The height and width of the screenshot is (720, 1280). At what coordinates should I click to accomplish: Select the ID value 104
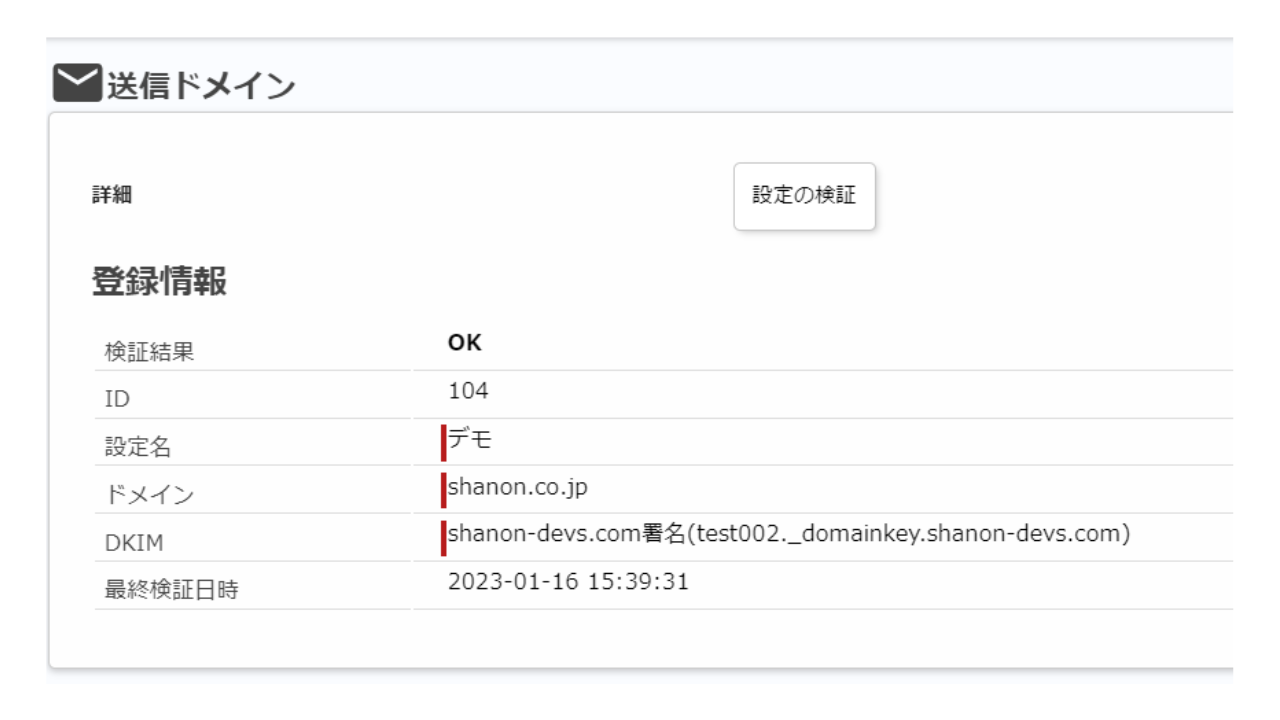pyautogui.click(x=468, y=391)
